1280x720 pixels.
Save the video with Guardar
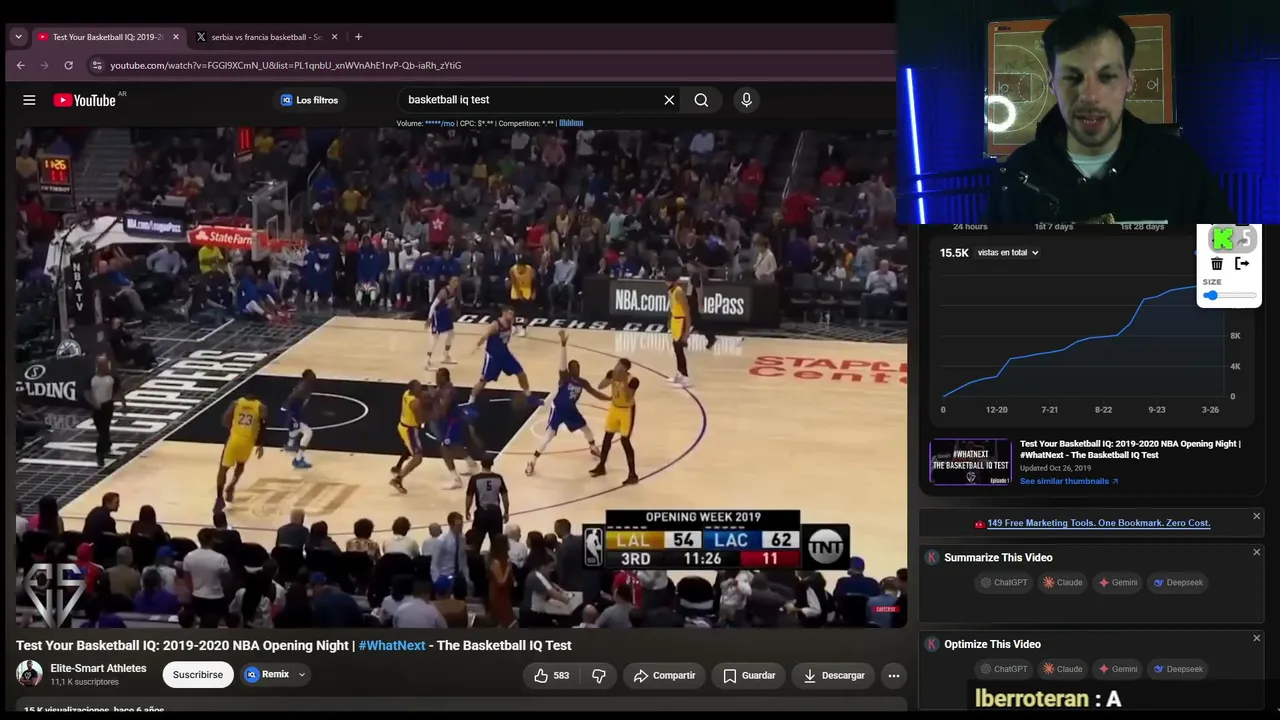[x=749, y=675]
